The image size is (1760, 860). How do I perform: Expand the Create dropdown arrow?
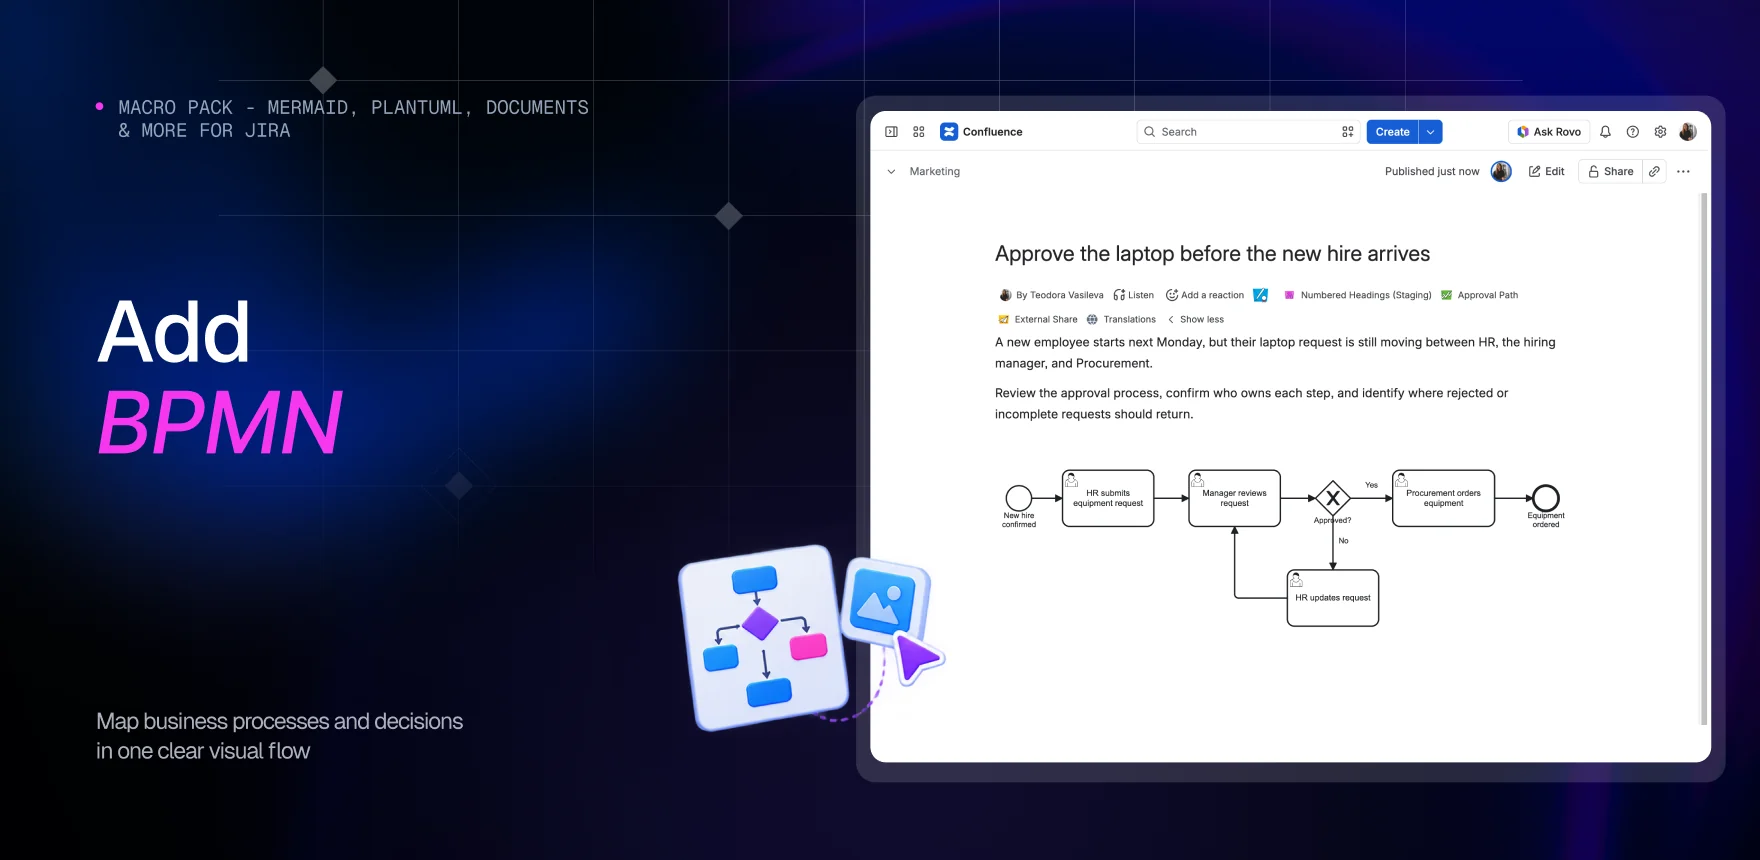point(1431,132)
